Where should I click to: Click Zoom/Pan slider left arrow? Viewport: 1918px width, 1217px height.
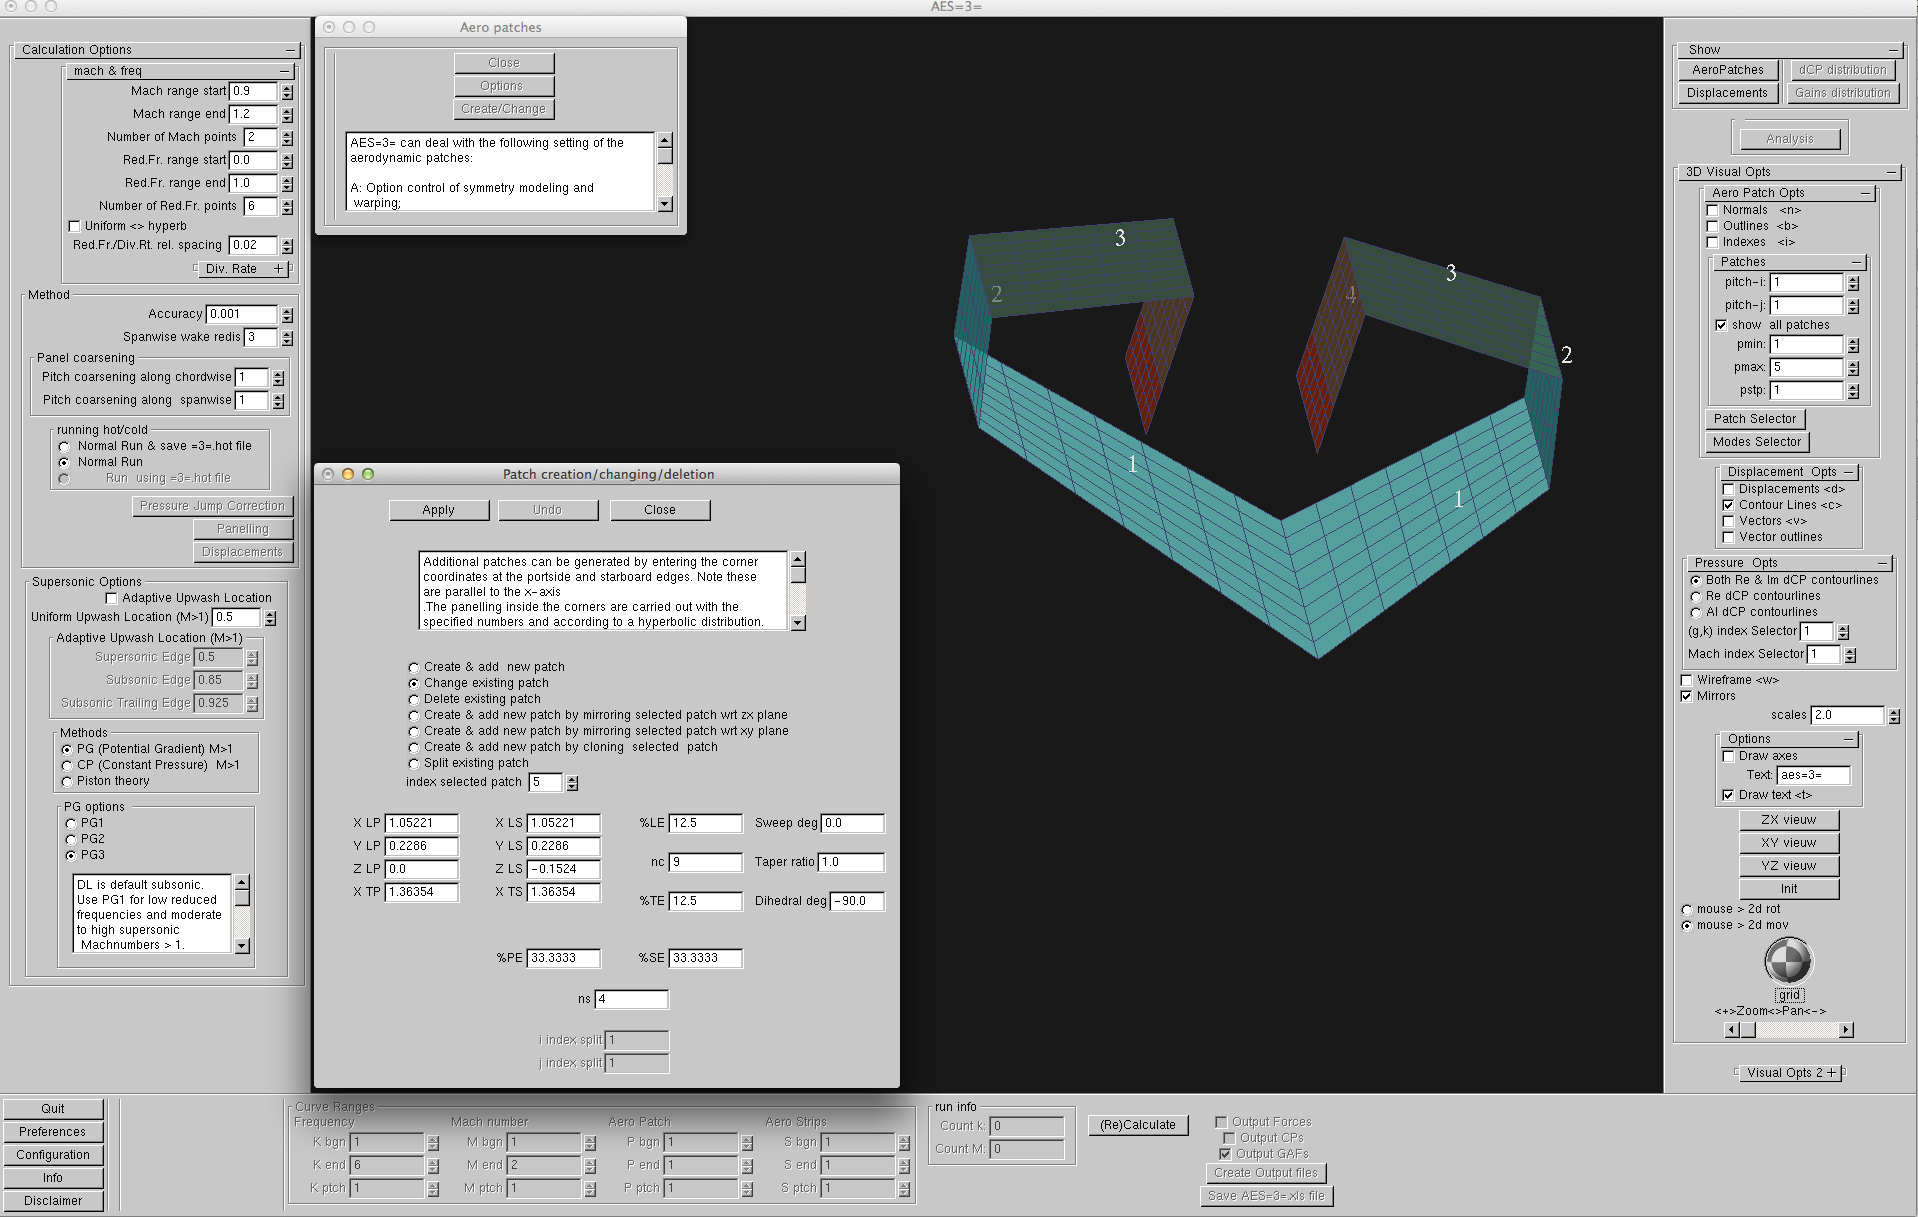click(1732, 1030)
